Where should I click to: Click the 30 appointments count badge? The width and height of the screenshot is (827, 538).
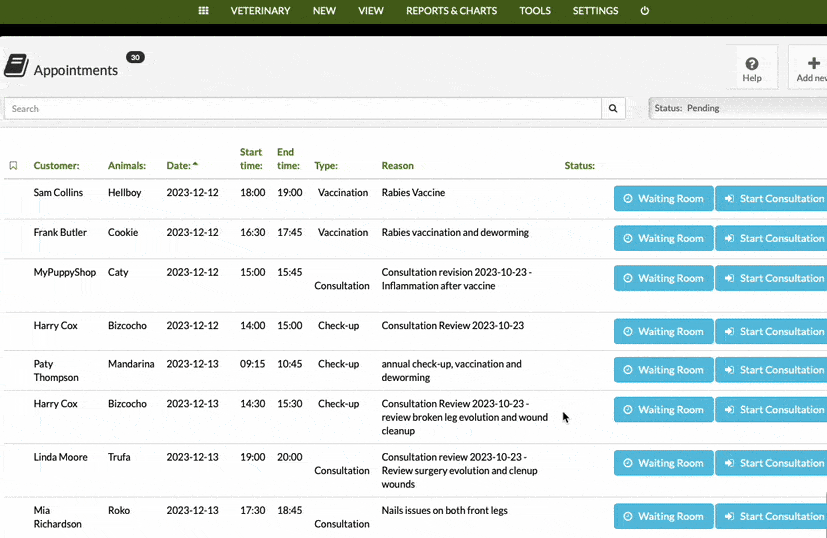pos(135,57)
